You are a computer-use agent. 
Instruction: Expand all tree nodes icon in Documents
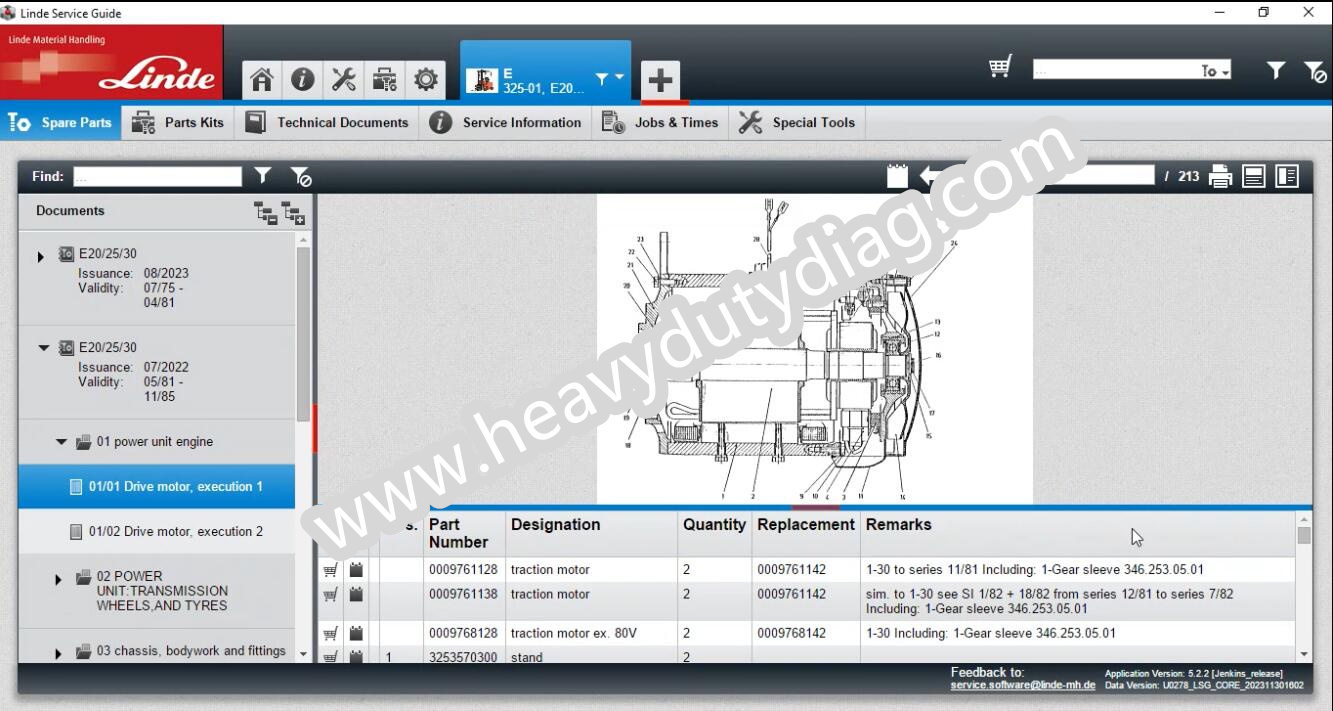(x=293, y=212)
